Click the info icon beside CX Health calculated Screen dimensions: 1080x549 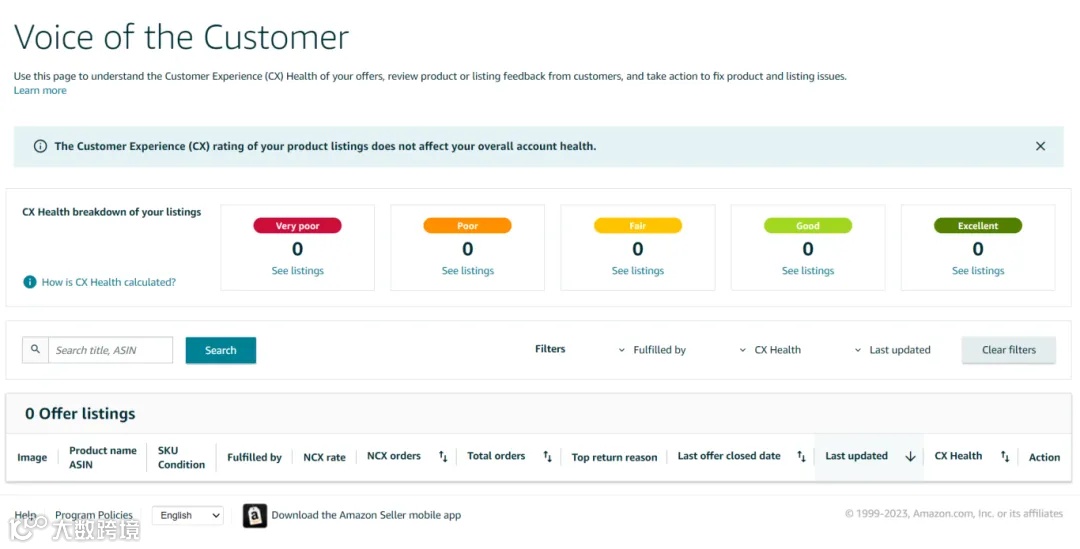click(30, 282)
